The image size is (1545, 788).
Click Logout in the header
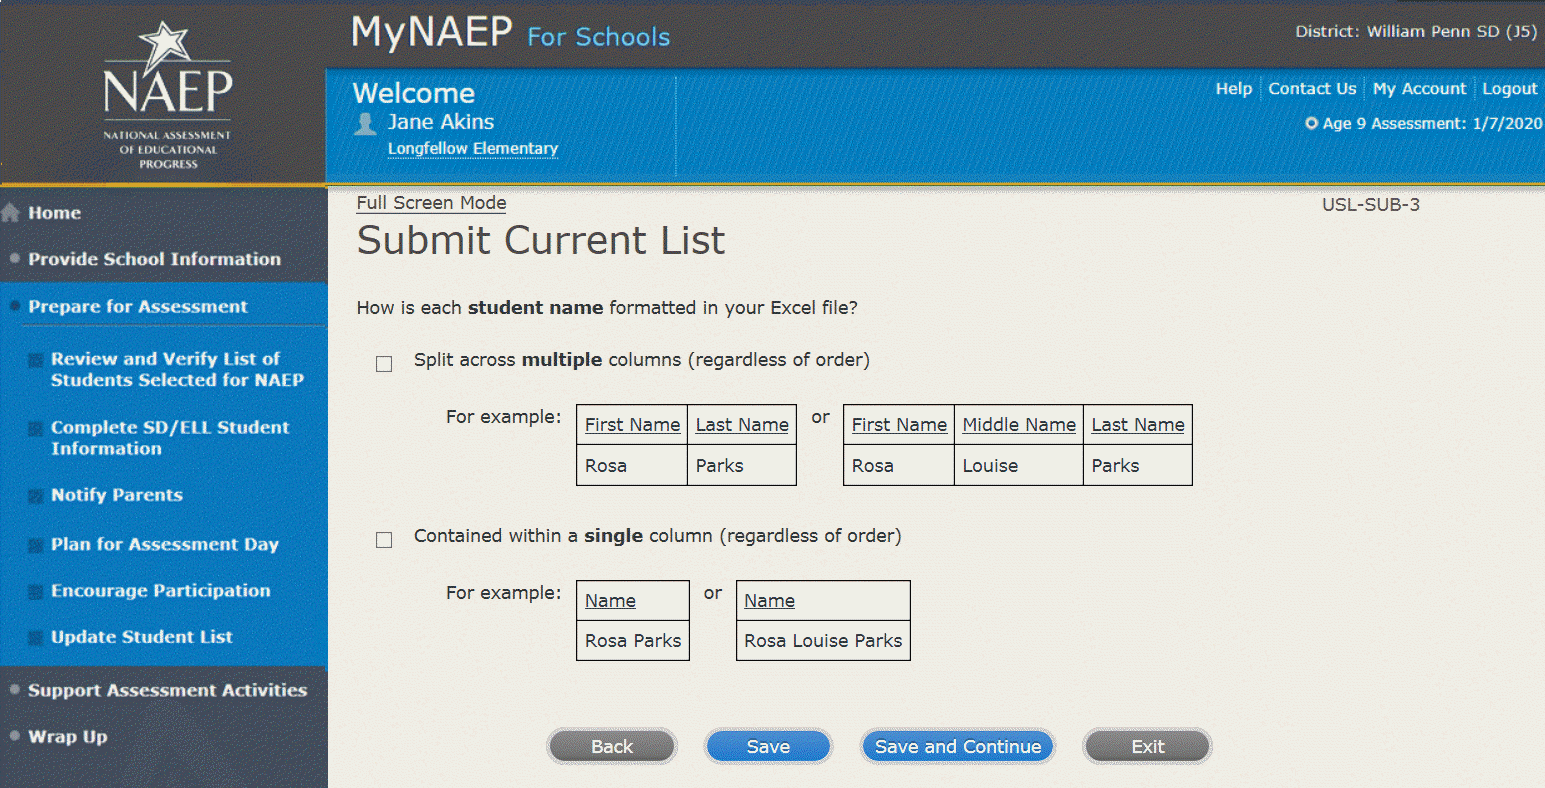(1509, 89)
